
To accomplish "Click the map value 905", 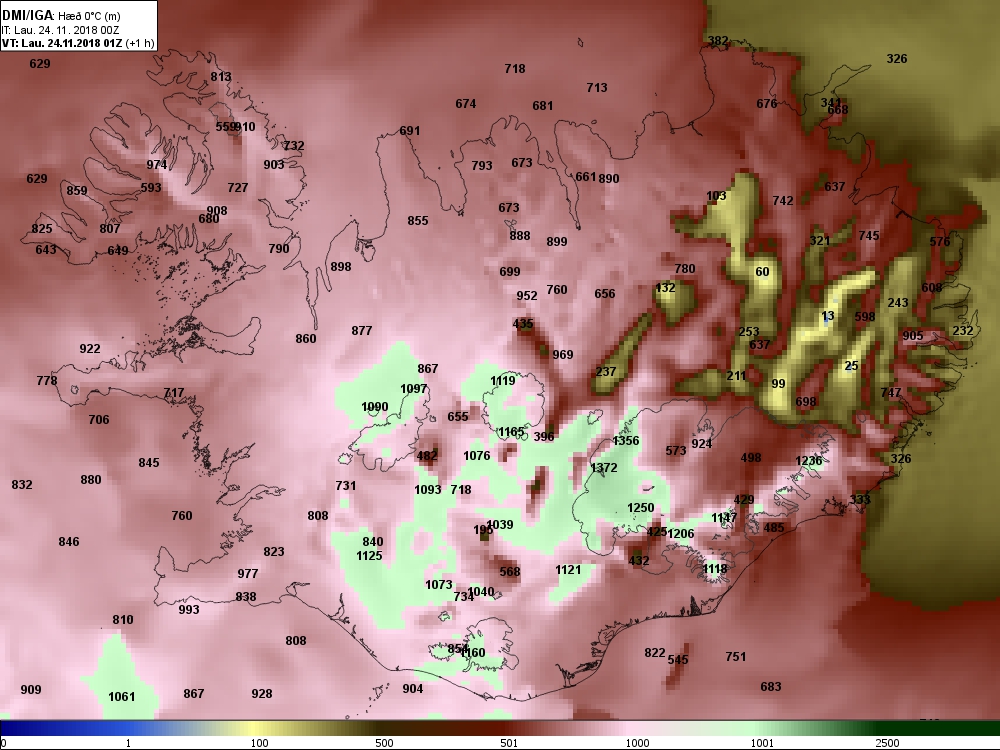I will pyautogui.click(x=913, y=336).
